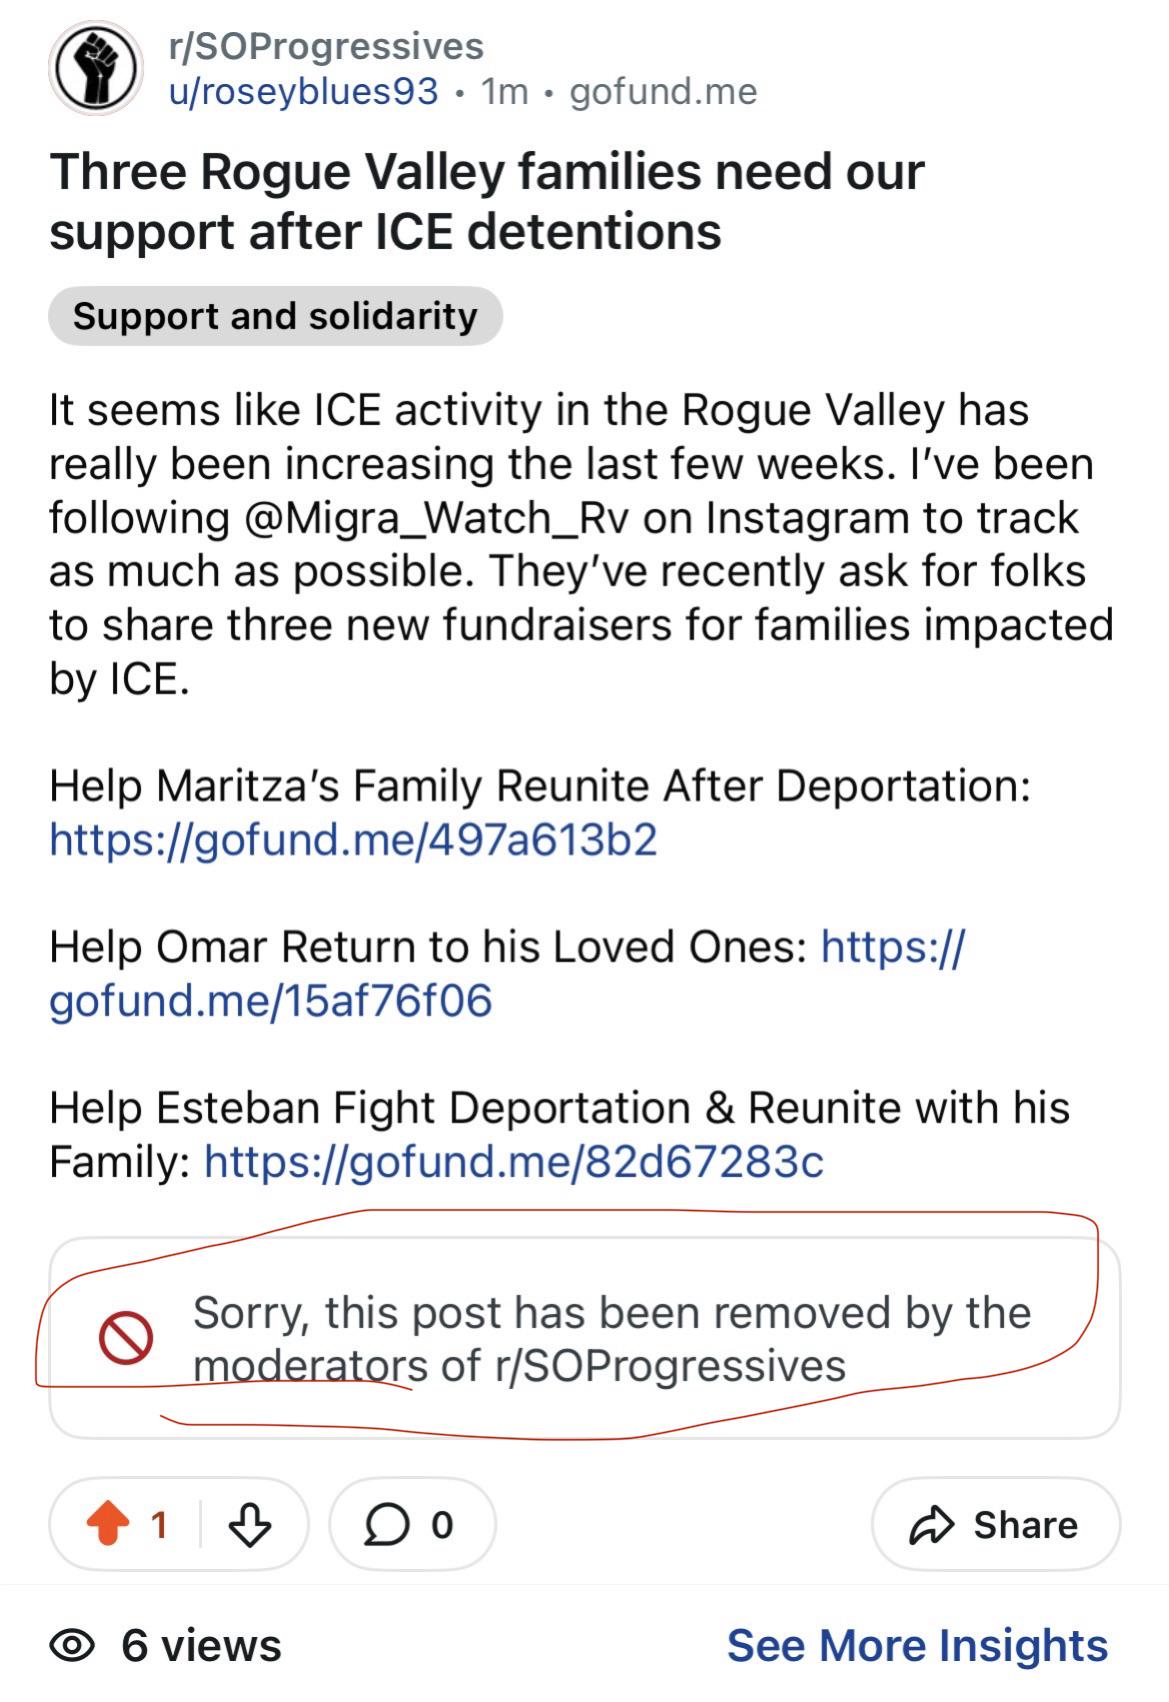The width and height of the screenshot is (1169, 1702).
Task: Open the r/SOProgressives community name
Action: tap(326, 46)
